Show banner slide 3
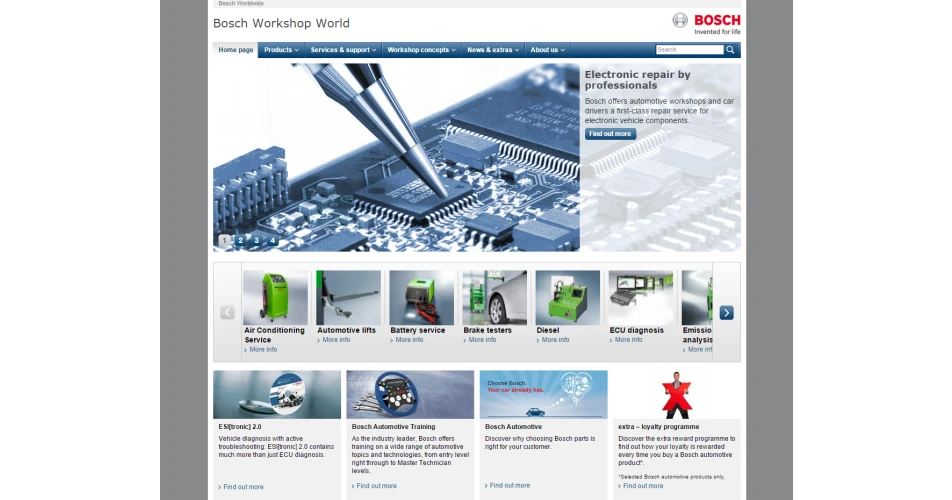 pyautogui.click(x=257, y=240)
